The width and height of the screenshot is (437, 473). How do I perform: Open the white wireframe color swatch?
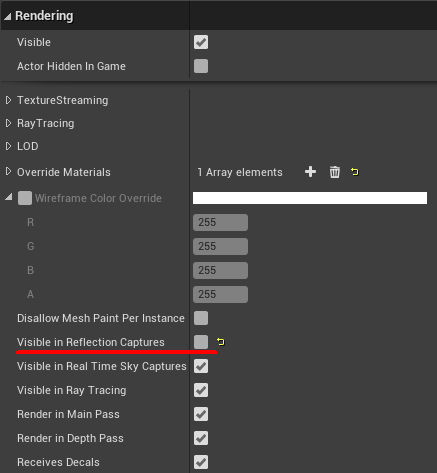[x=310, y=198]
